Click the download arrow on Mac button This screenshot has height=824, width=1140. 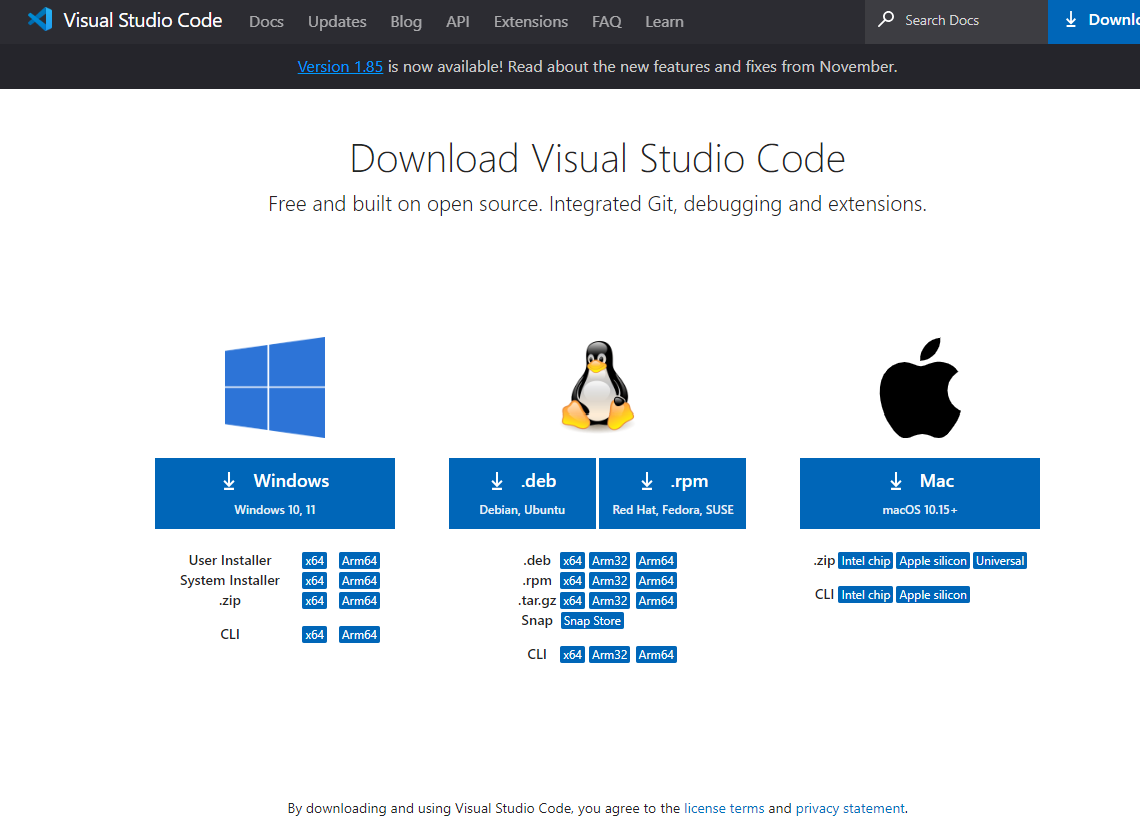pyautogui.click(x=895, y=482)
